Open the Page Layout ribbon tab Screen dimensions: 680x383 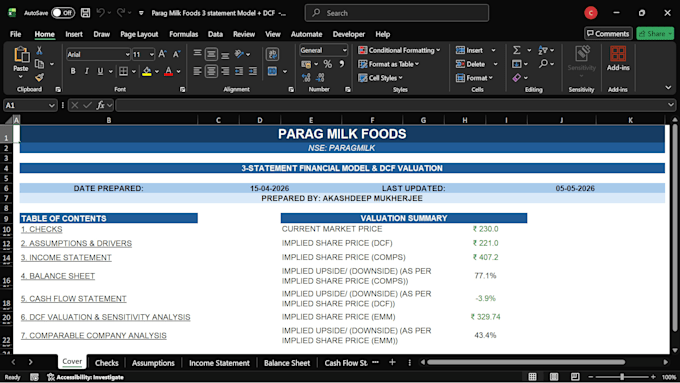[x=139, y=34]
